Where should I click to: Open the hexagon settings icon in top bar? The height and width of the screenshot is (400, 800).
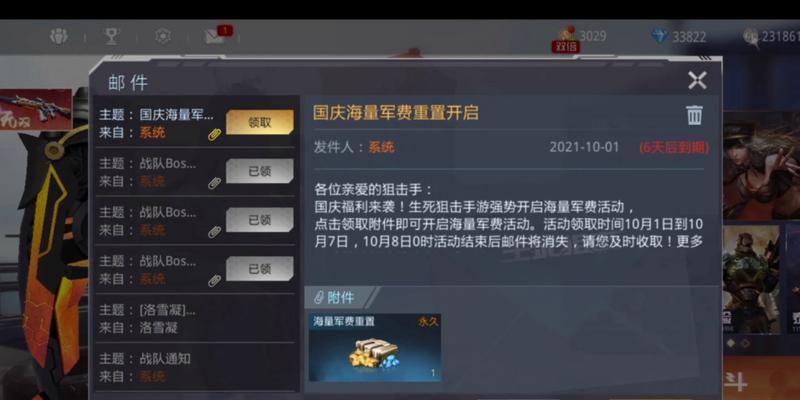point(163,36)
